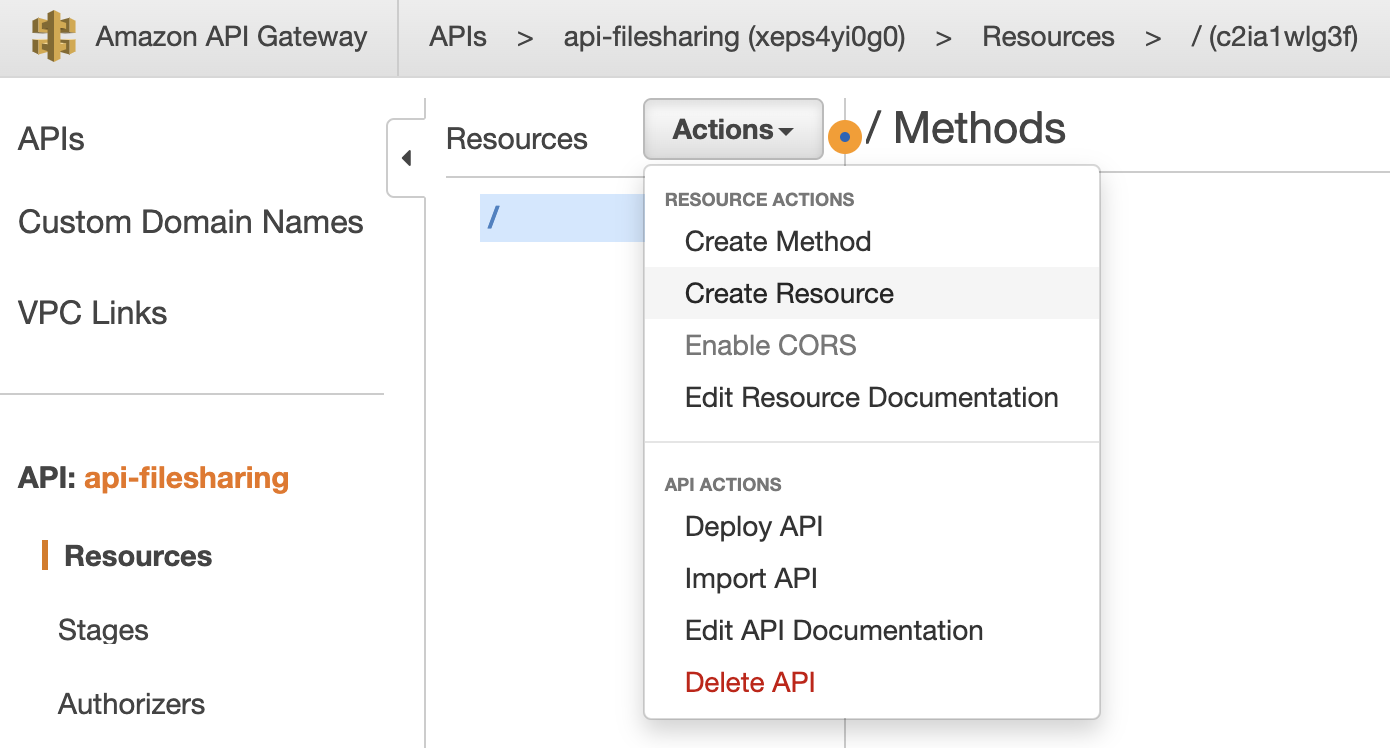Choose Create Resource
This screenshot has width=1390, height=748.
(x=788, y=293)
